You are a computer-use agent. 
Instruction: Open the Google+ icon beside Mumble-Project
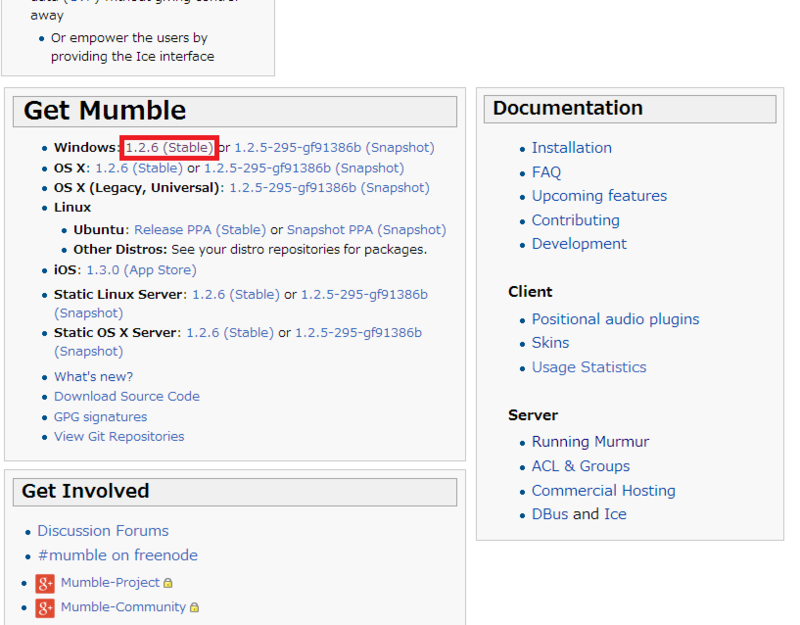click(45, 583)
